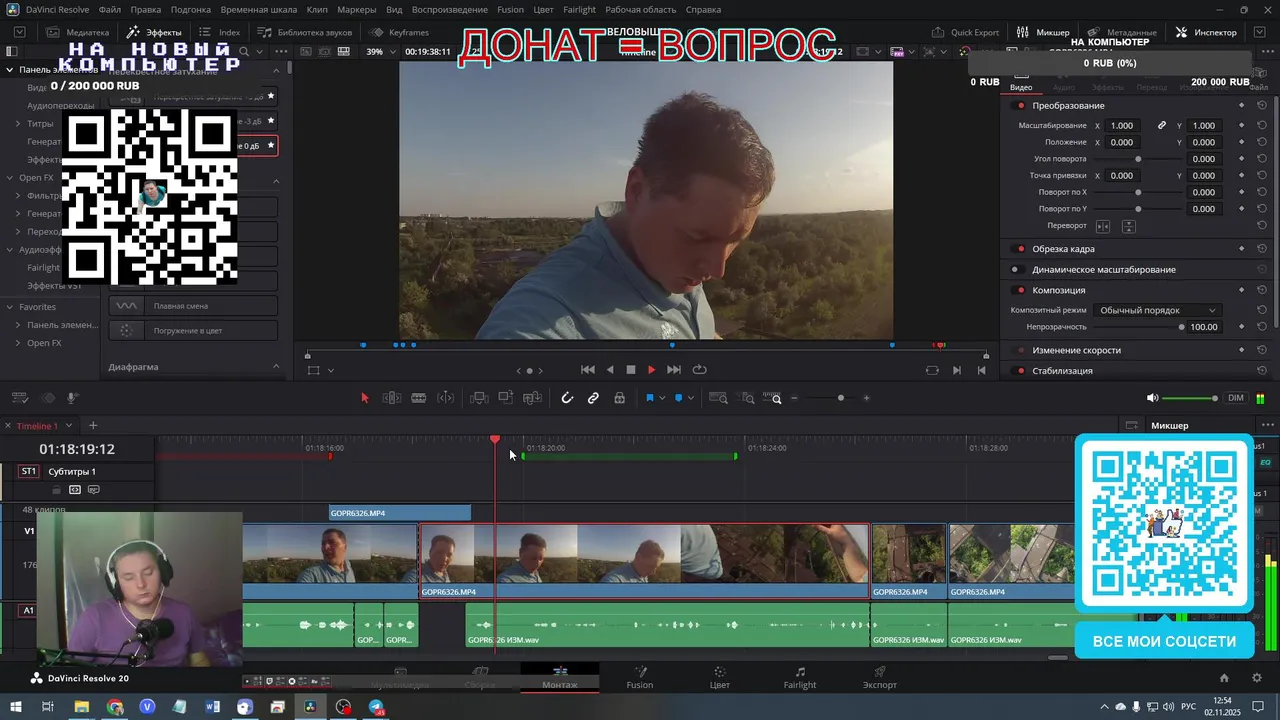Toggle Loop playback icon

click(x=700, y=370)
